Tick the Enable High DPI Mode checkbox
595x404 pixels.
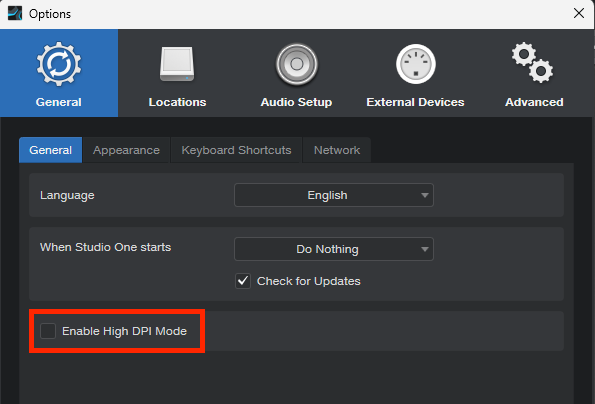[x=48, y=331]
